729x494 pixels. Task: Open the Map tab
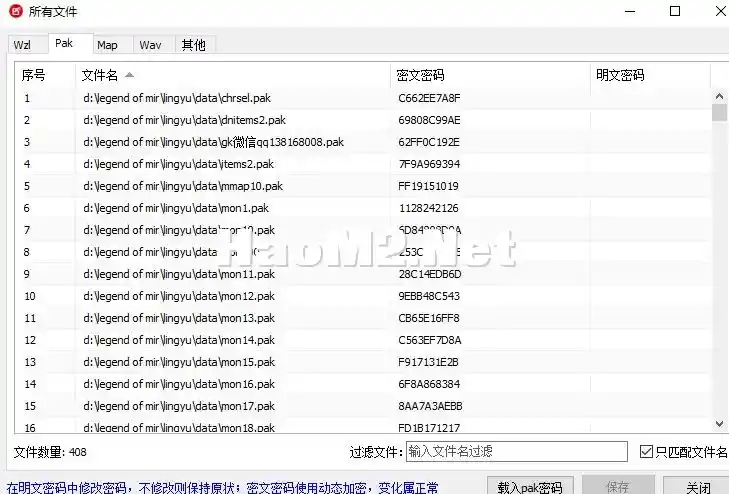pyautogui.click(x=113, y=45)
